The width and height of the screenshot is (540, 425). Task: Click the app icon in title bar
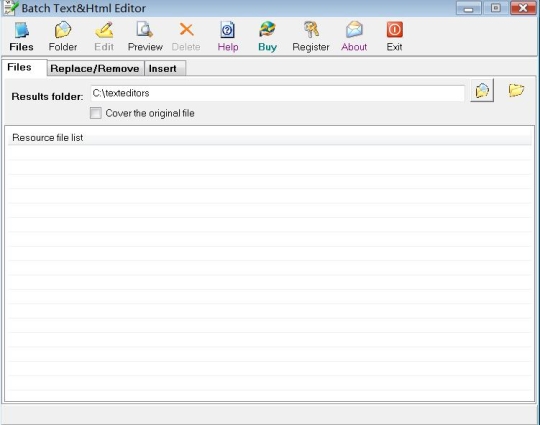10,8
